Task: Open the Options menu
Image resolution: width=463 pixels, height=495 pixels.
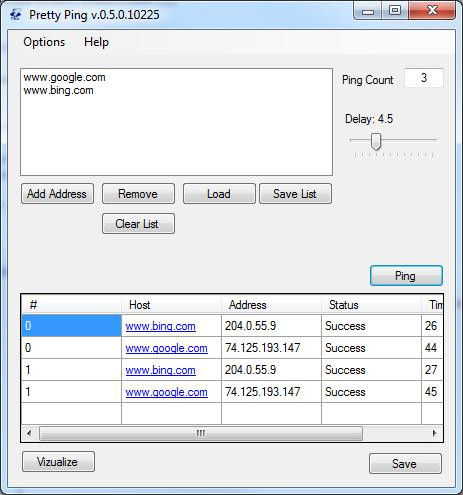Action: 44,42
